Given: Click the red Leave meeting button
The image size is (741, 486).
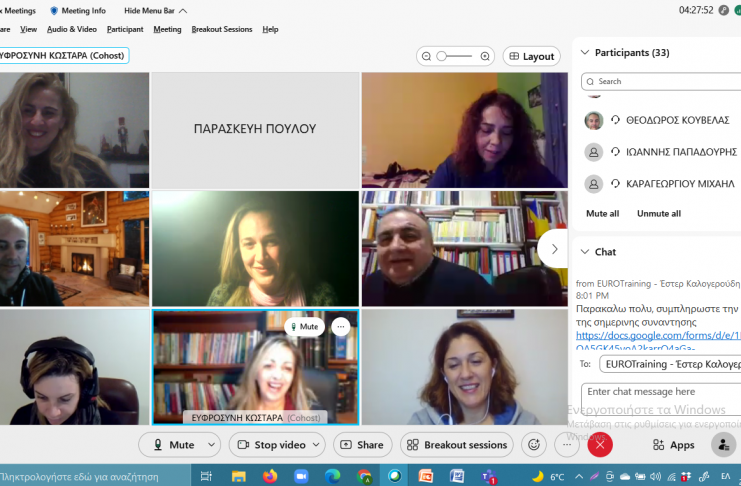Looking at the screenshot, I should (600, 445).
